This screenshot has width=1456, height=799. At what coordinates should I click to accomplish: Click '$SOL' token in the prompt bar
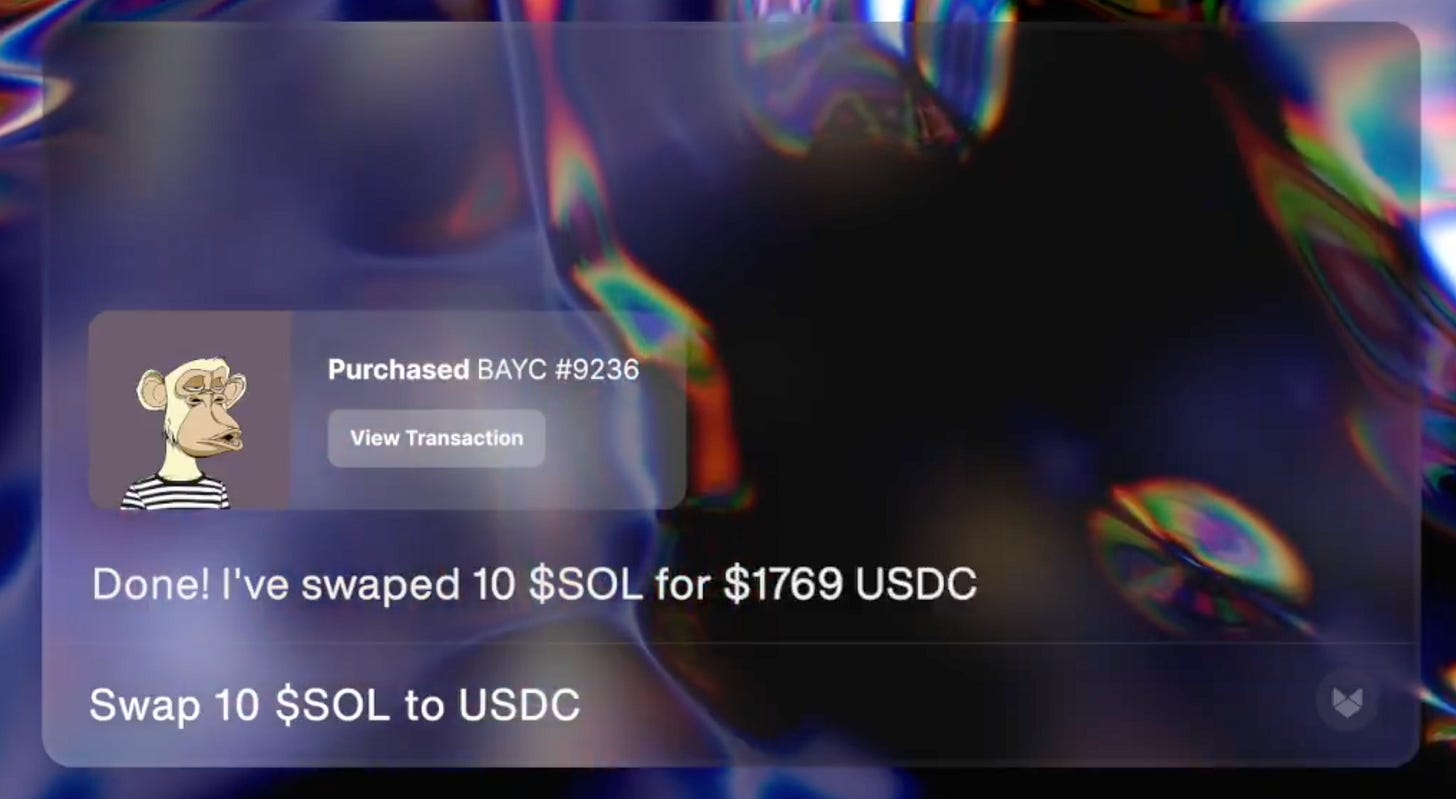coord(333,705)
